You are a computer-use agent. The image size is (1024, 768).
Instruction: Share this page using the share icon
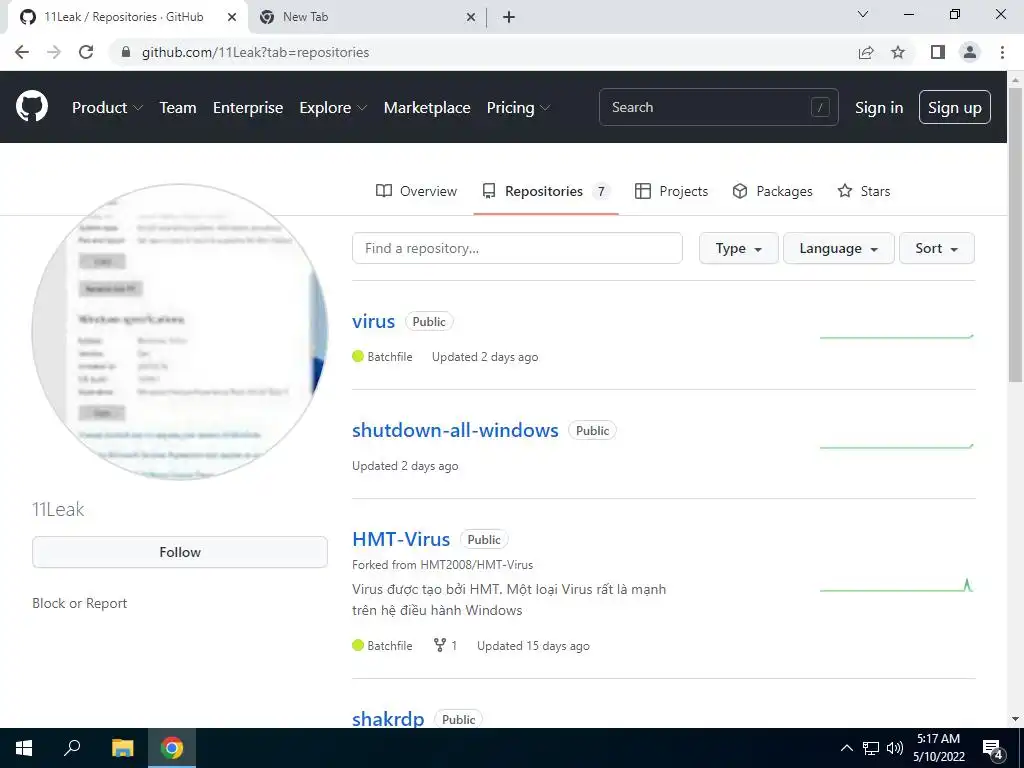tap(866, 52)
